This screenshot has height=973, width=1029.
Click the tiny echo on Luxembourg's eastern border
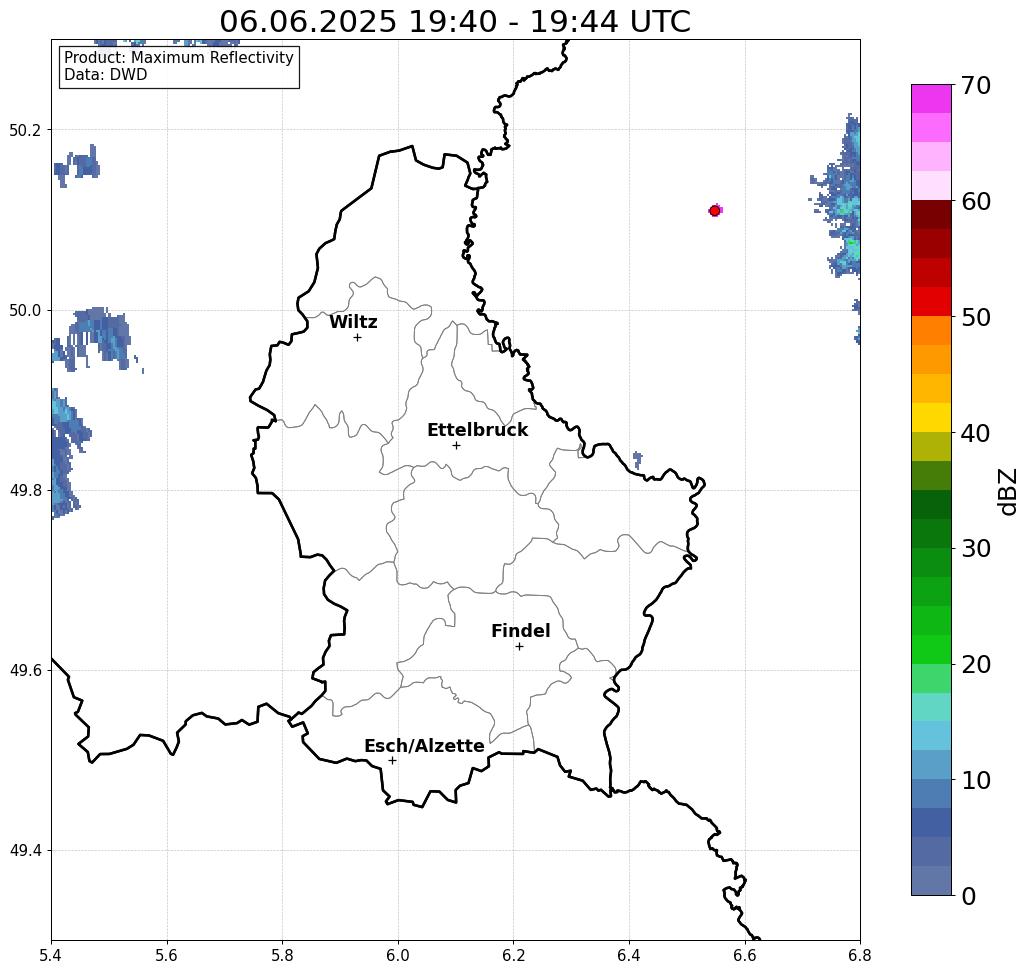coord(637,459)
